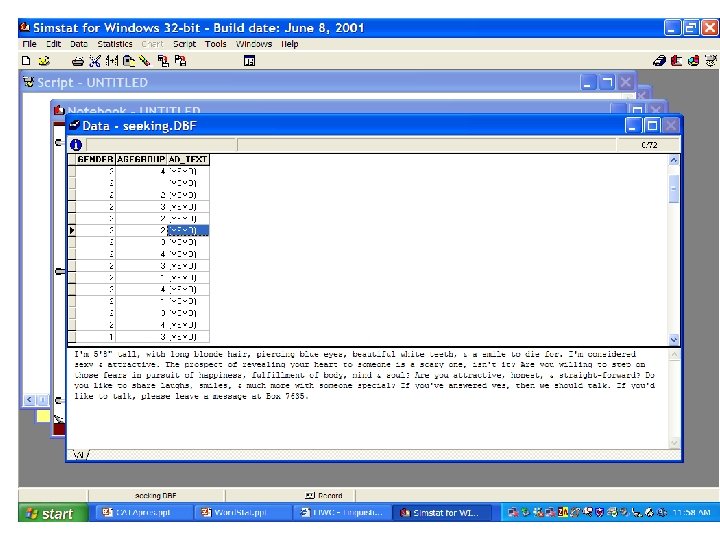Click the record counter field
This screenshot has width=720, height=540.
pos(648,145)
